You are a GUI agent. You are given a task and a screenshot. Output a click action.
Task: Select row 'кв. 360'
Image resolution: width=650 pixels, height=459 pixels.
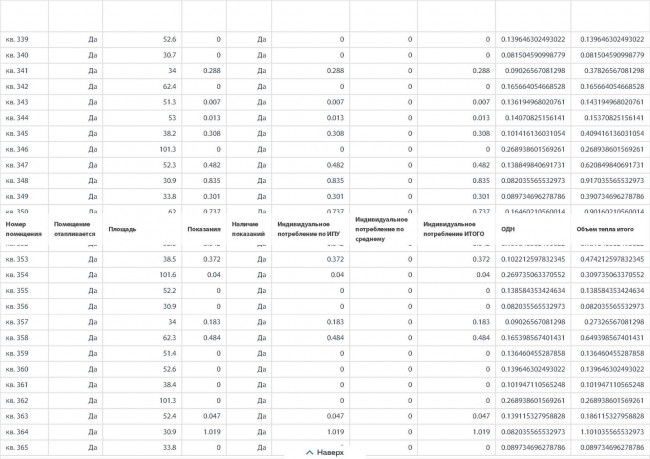coord(325,369)
